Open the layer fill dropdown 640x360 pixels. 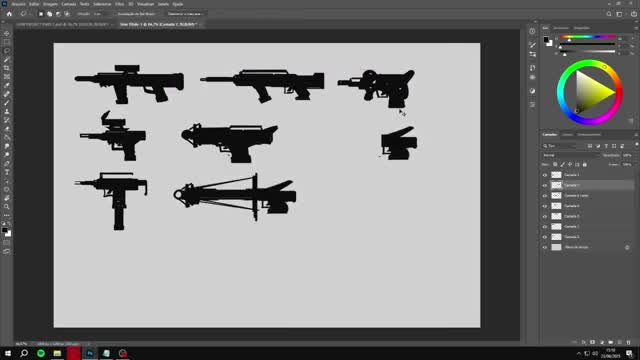[628, 164]
